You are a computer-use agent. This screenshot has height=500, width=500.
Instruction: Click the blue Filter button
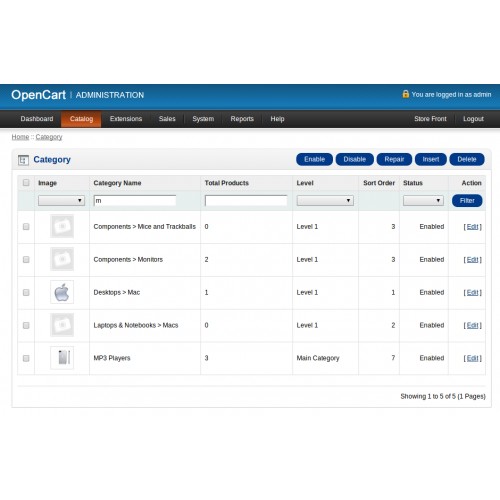point(467,201)
